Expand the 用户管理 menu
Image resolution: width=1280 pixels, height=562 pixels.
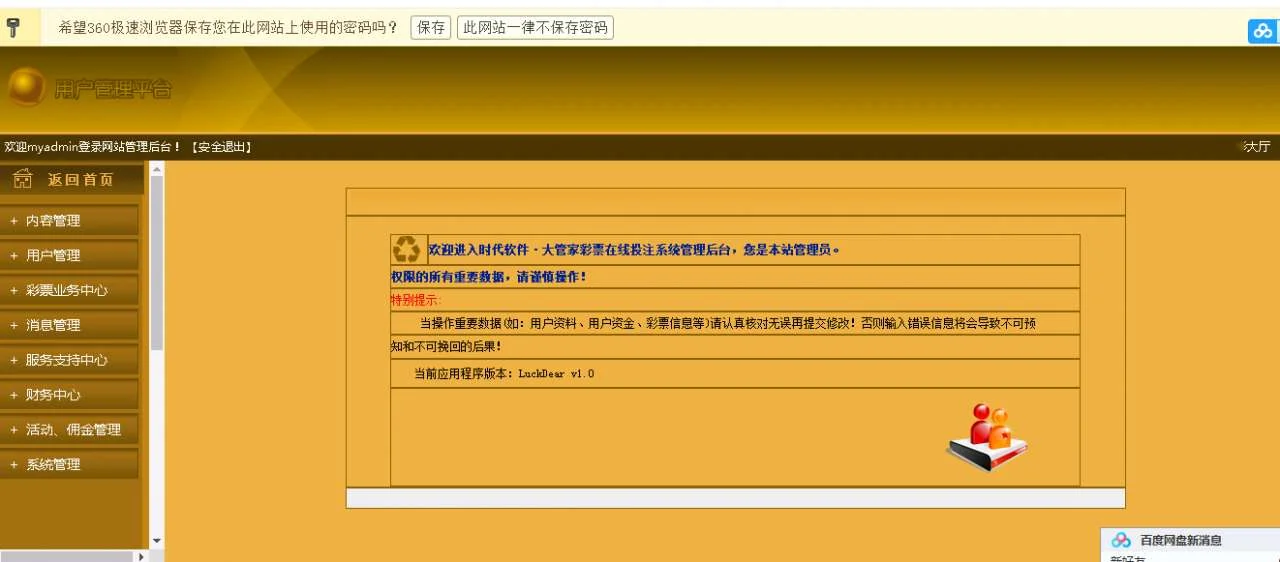53,256
